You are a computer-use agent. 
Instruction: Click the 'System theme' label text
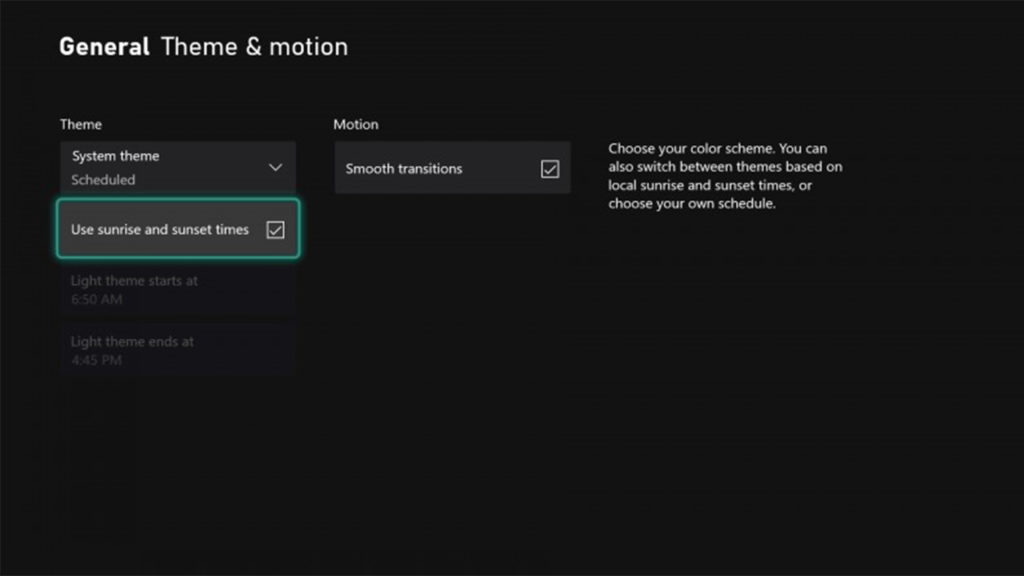115,156
